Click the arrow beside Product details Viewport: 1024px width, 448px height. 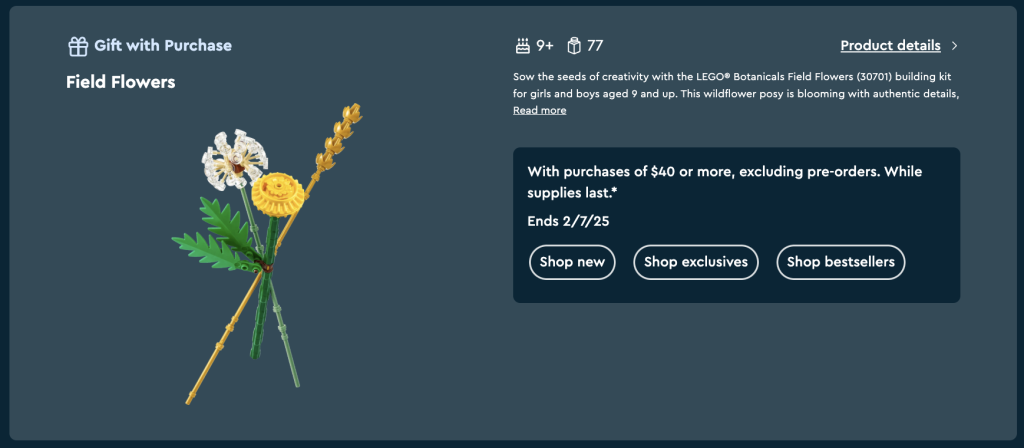tap(955, 46)
